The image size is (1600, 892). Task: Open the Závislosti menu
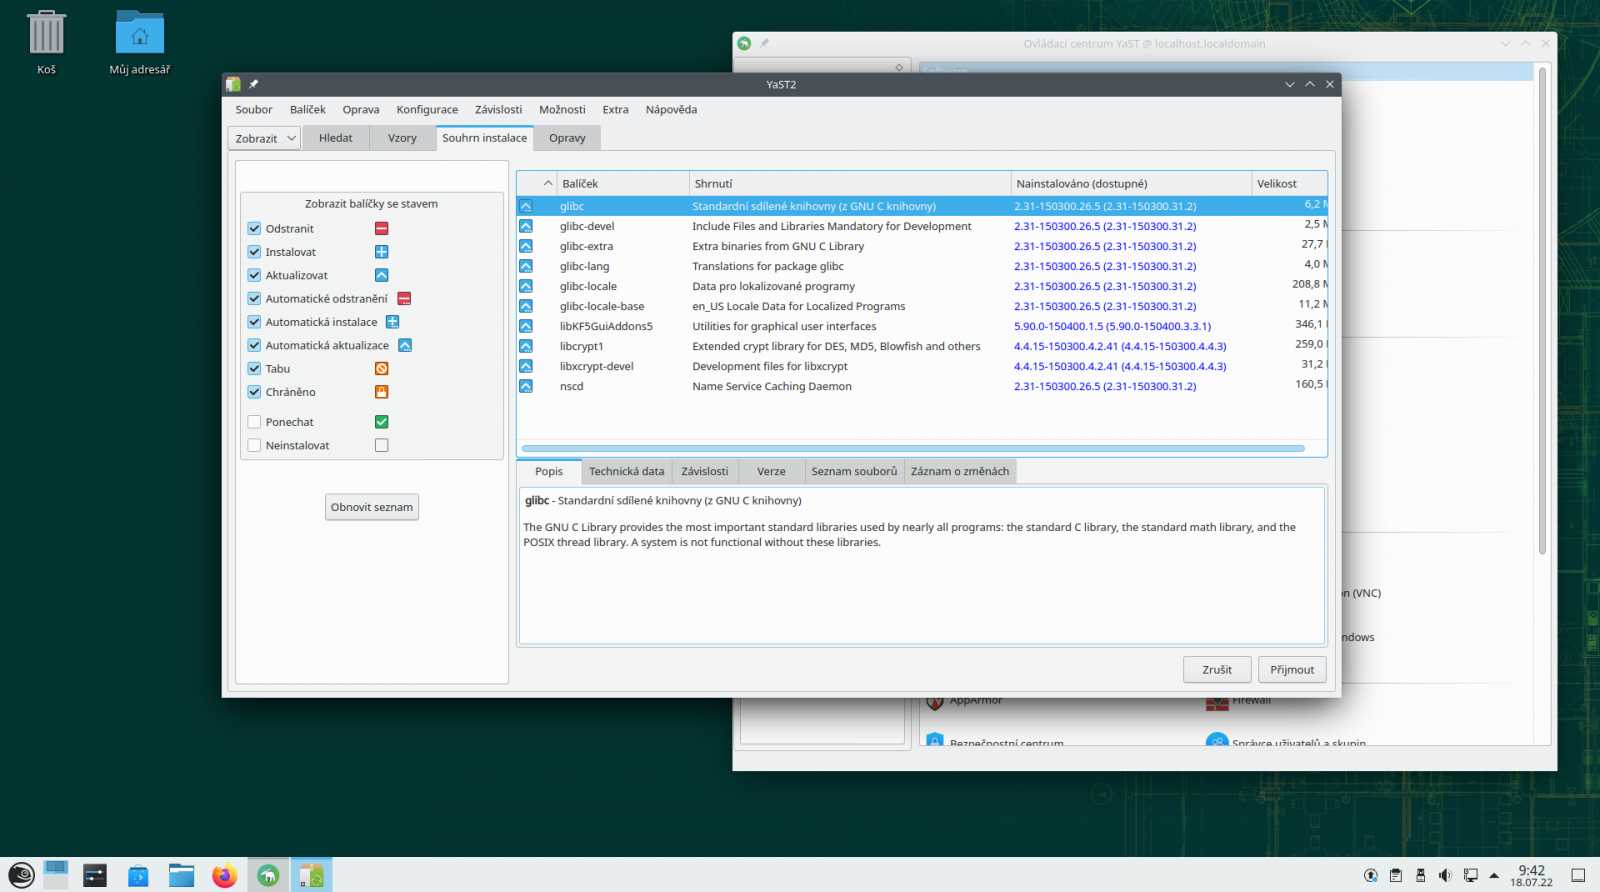[498, 110]
